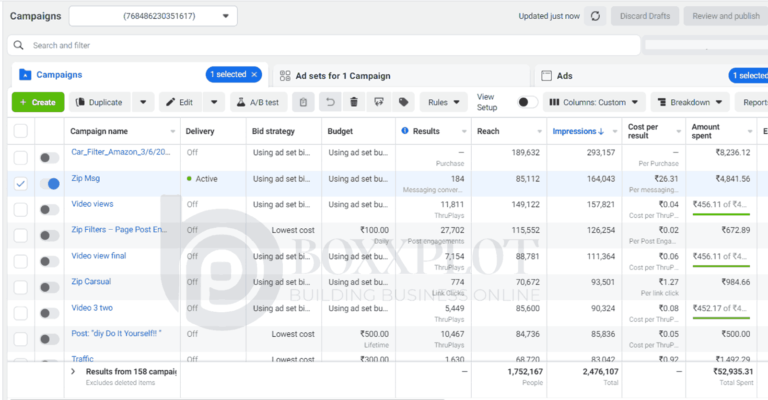The height and width of the screenshot is (400, 768).
Task: Click the info icon beside Results header
Action: click(404, 131)
